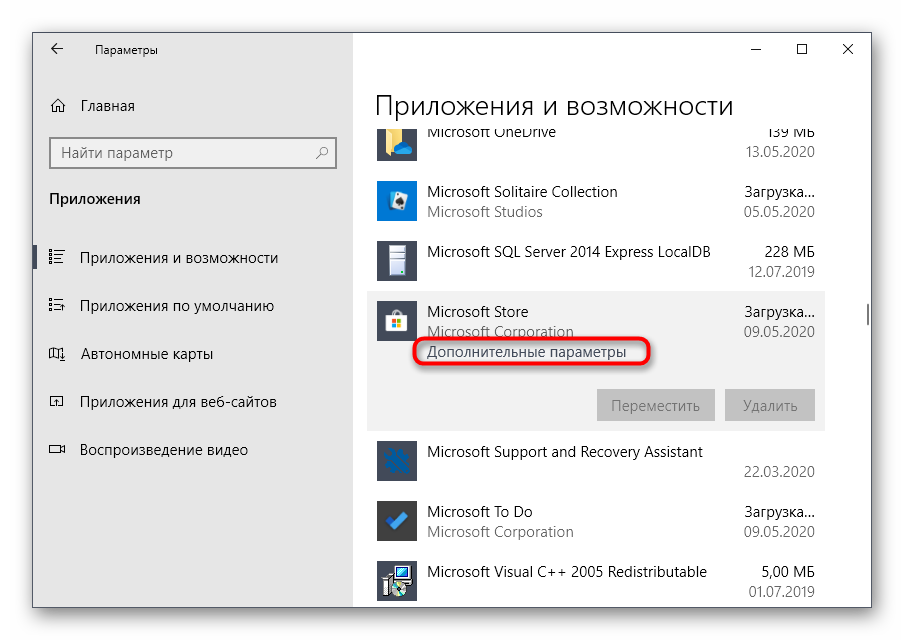This screenshot has width=904, height=640.
Task: Click the Home (Главная) house icon
Action: [58, 106]
